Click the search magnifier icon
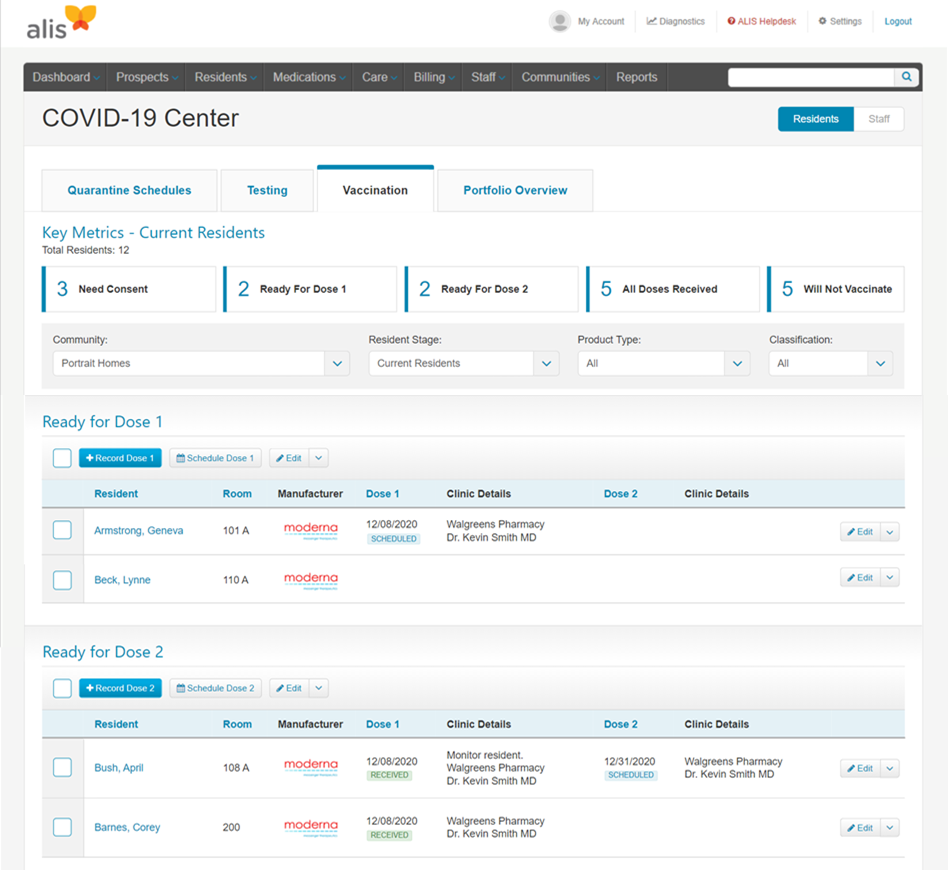 pos(906,77)
